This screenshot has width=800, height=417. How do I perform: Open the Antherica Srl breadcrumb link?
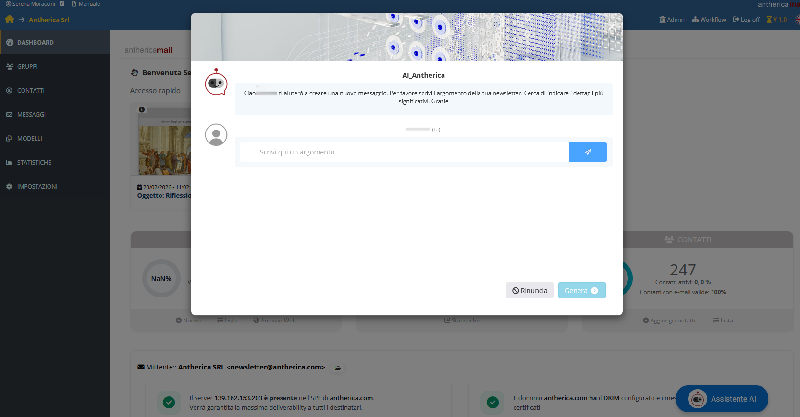(49, 20)
